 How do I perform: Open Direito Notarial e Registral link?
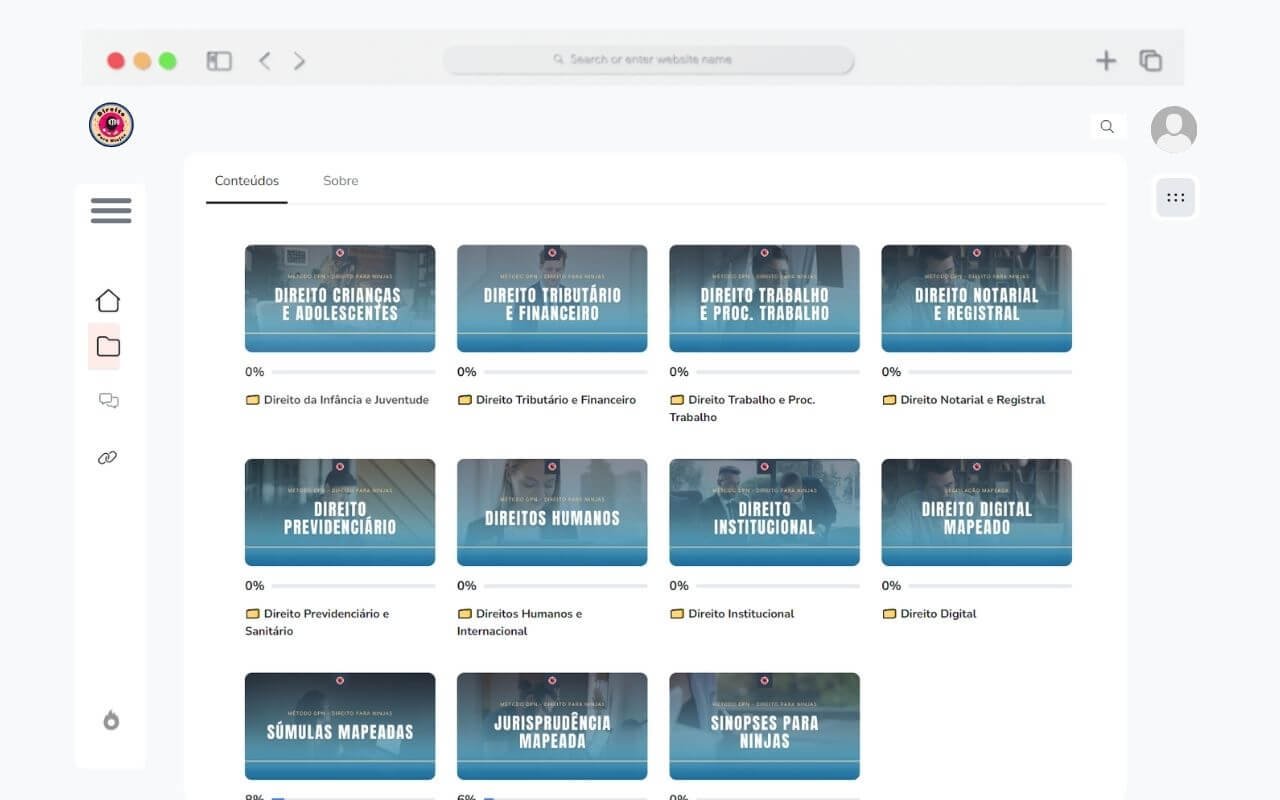973,400
